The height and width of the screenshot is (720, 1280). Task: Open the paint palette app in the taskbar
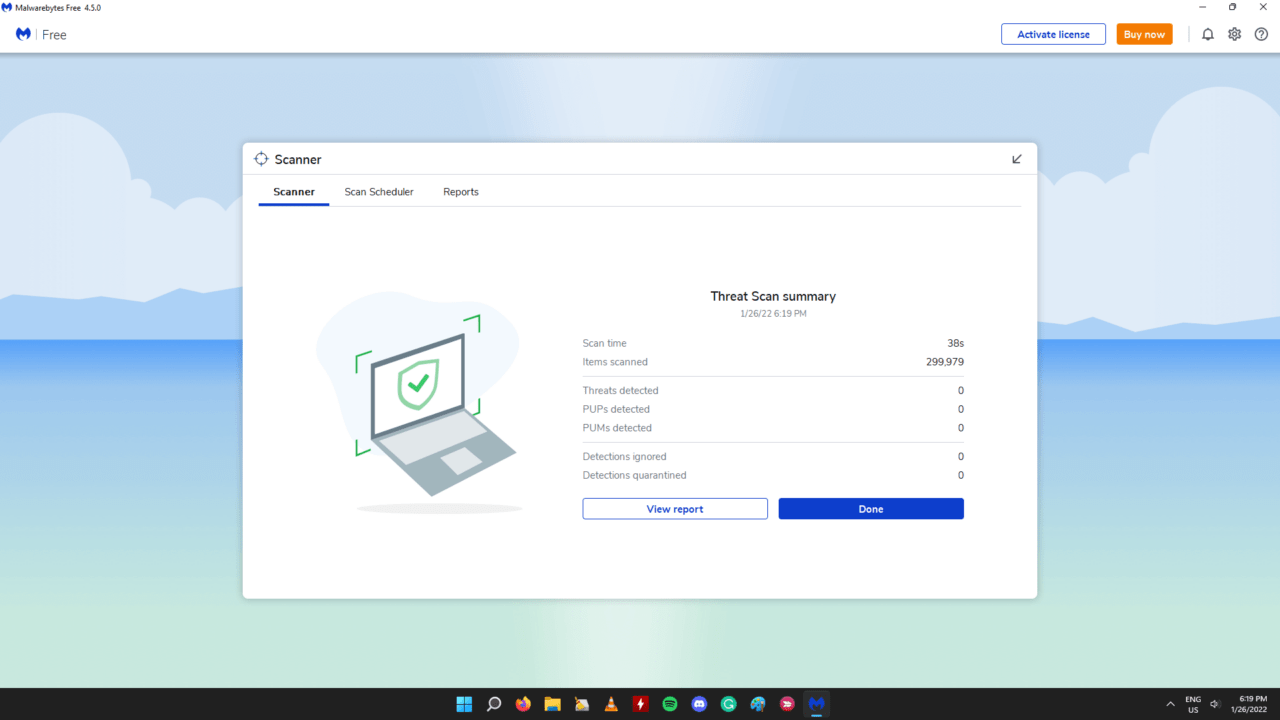[x=758, y=704]
